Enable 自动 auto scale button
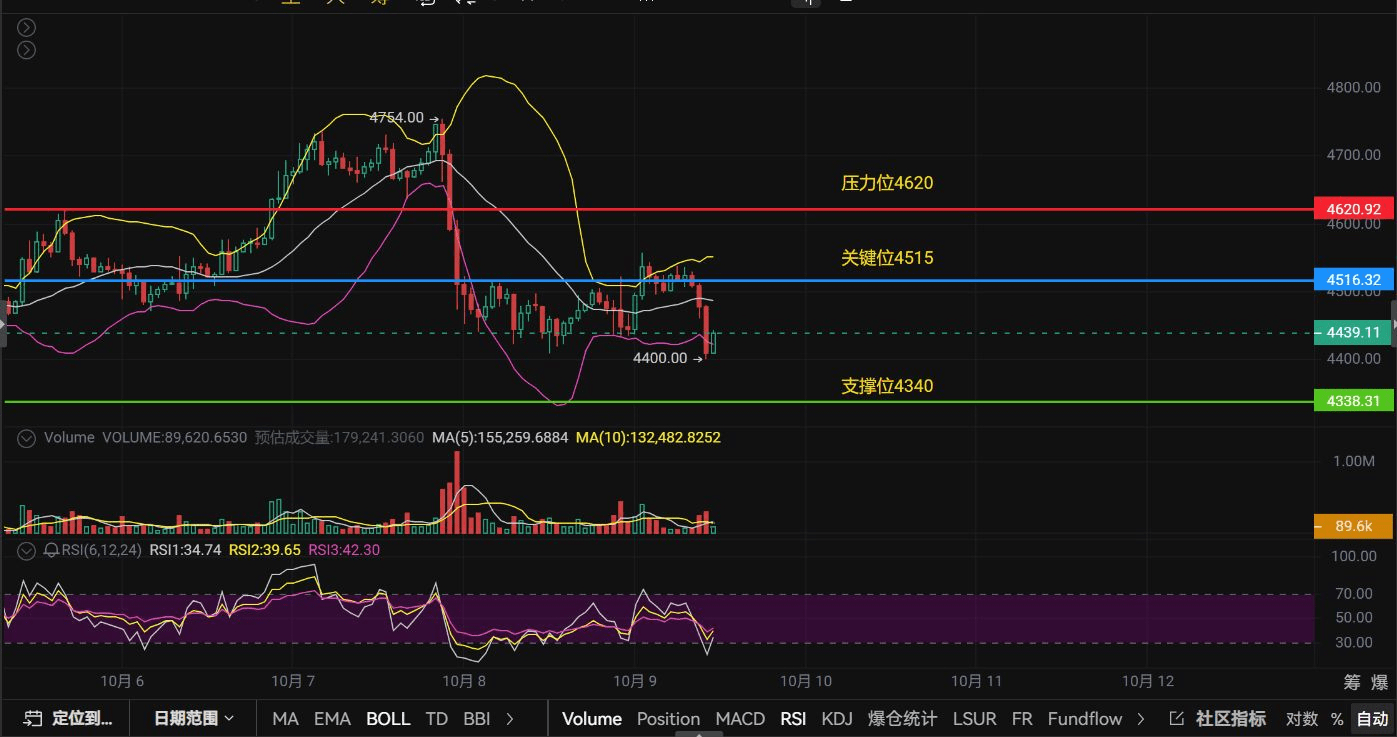This screenshot has height=737, width=1397. [1372, 718]
